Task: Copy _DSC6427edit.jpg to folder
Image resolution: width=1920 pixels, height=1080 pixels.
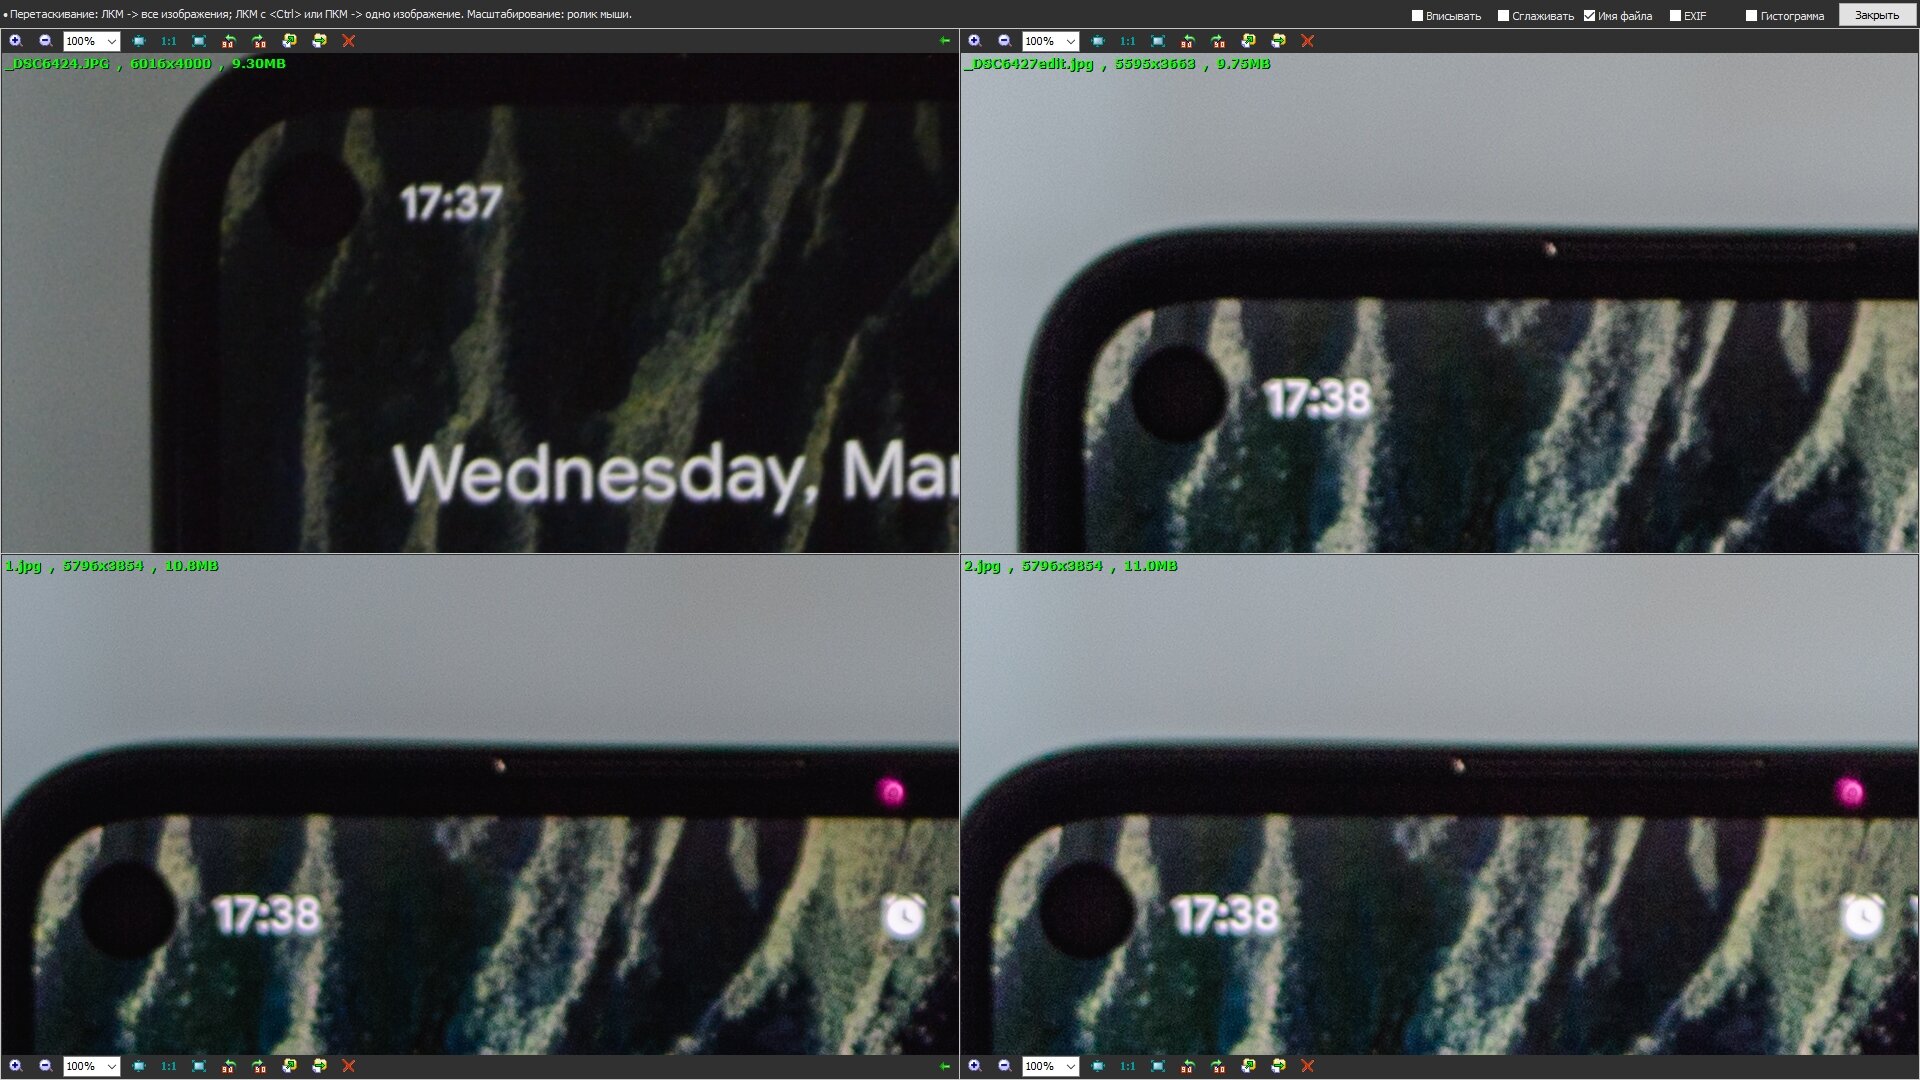Action: 1248,41
